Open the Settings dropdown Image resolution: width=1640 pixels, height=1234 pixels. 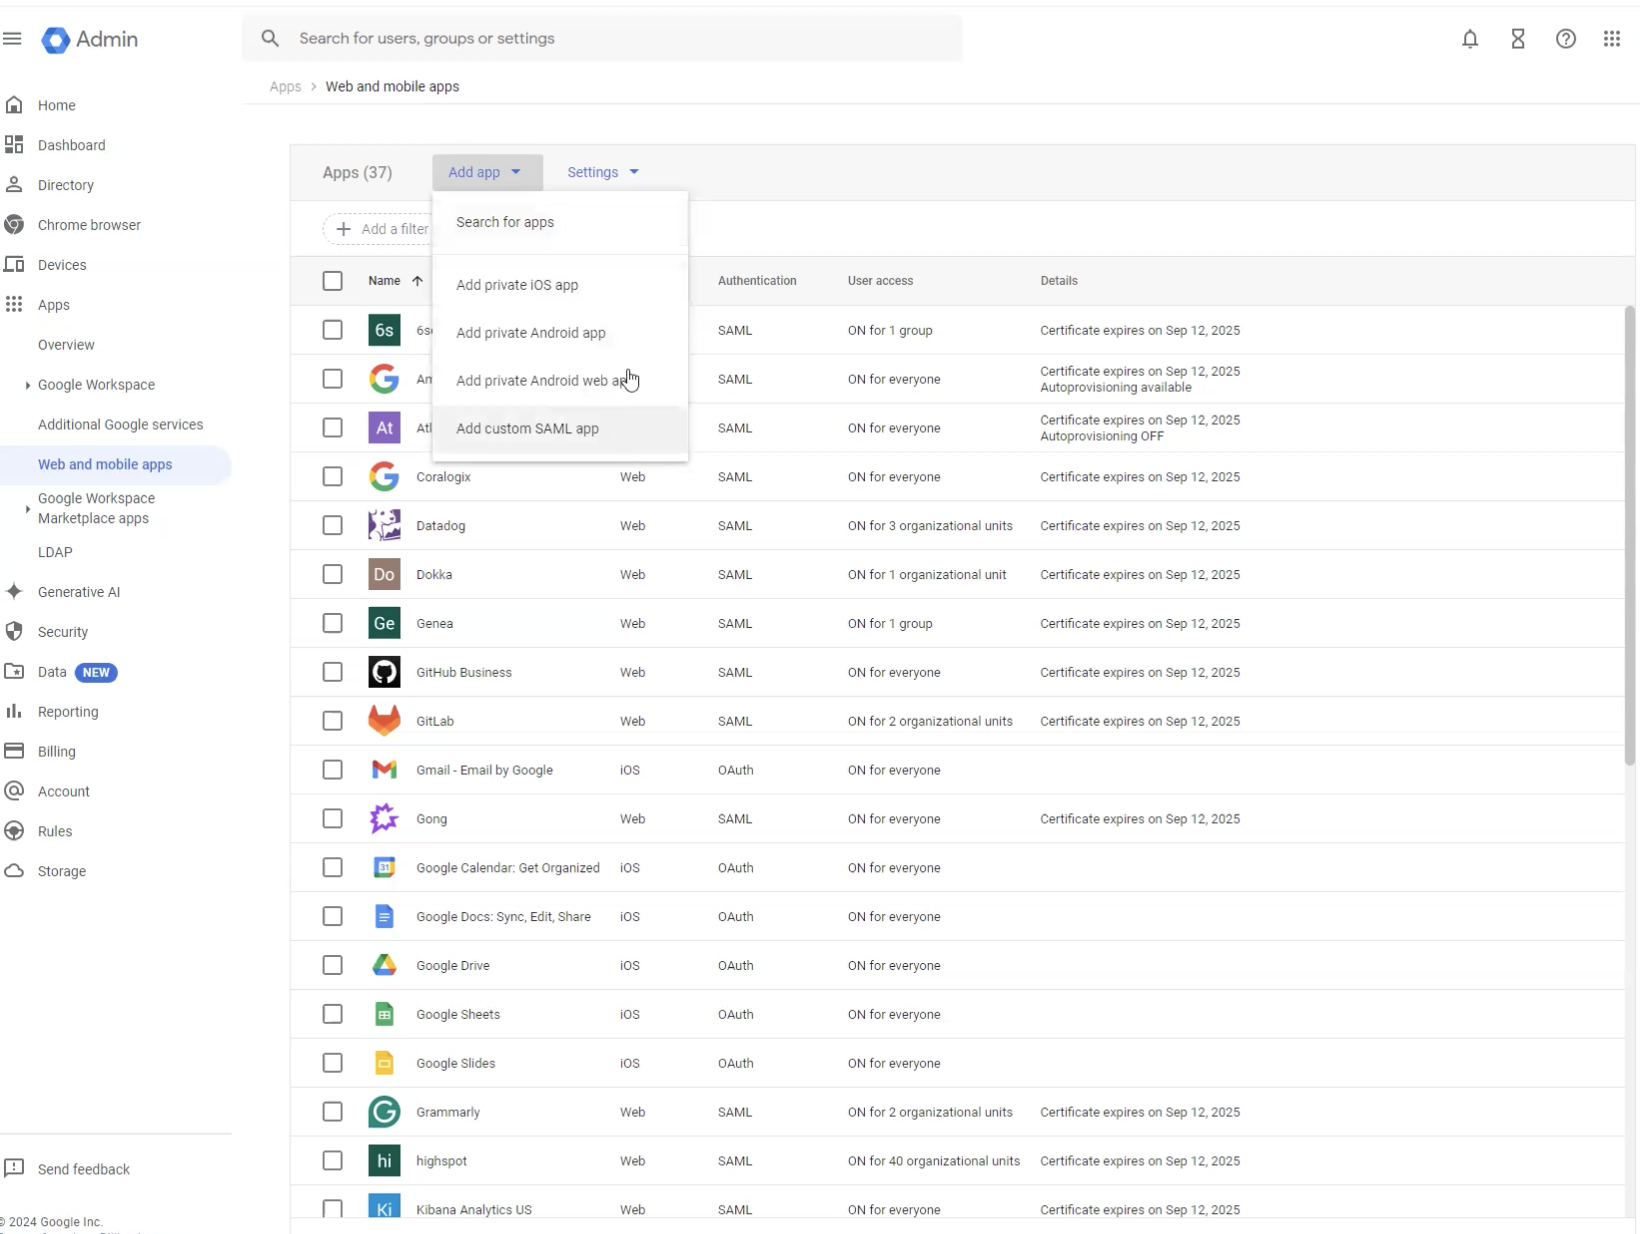(603, 172)
